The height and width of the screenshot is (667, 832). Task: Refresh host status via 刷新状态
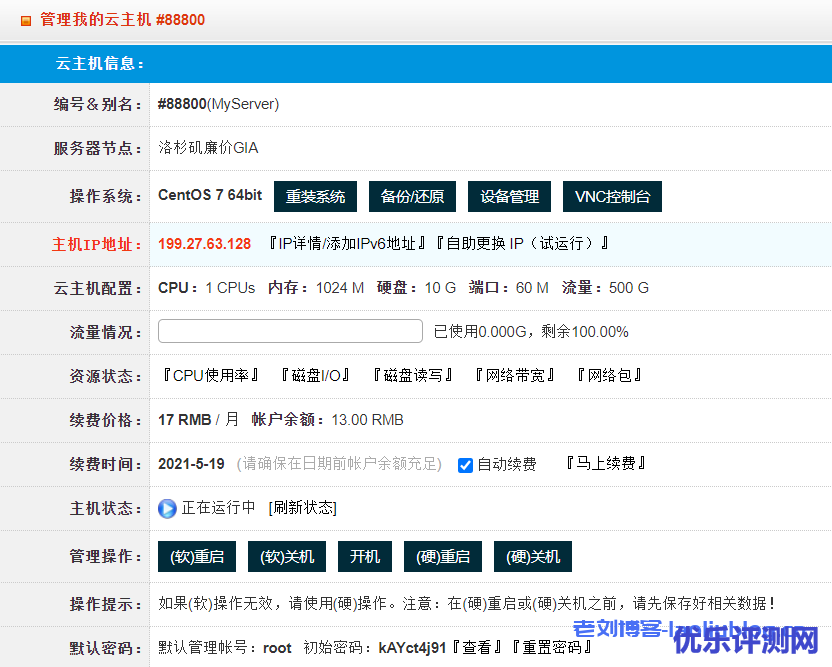303,508
